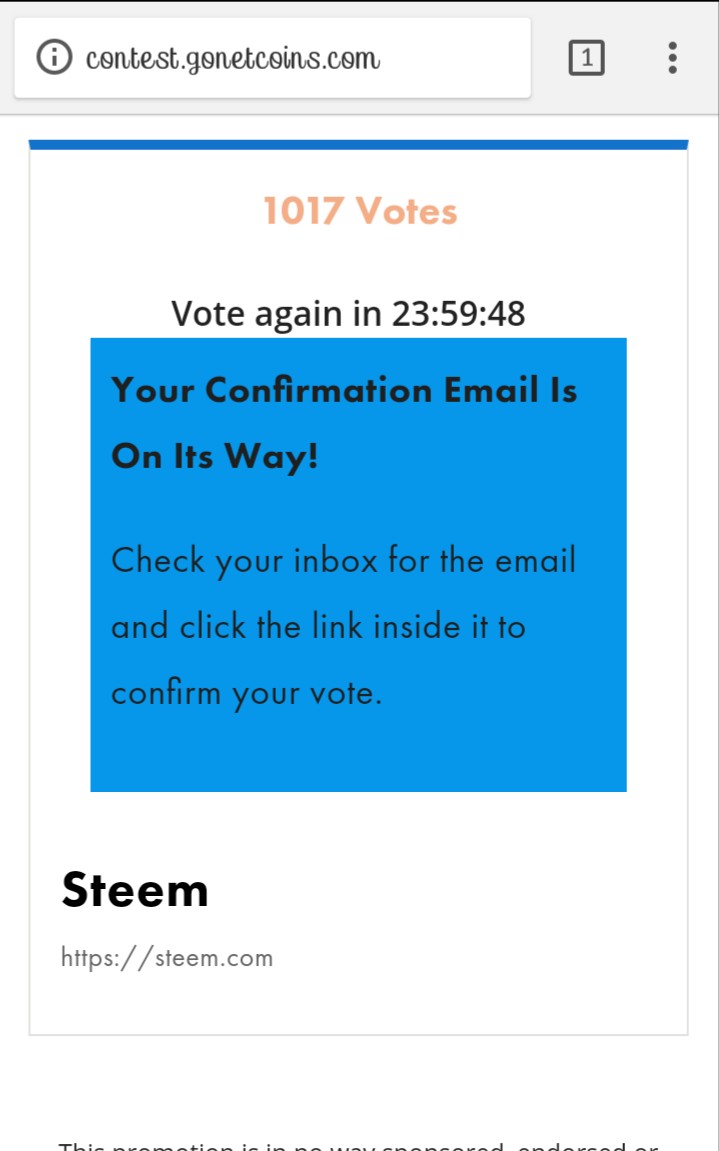Tap the 'confirm your vote.' line
This screenshot has height=1151, width=719.
point(247,693)
